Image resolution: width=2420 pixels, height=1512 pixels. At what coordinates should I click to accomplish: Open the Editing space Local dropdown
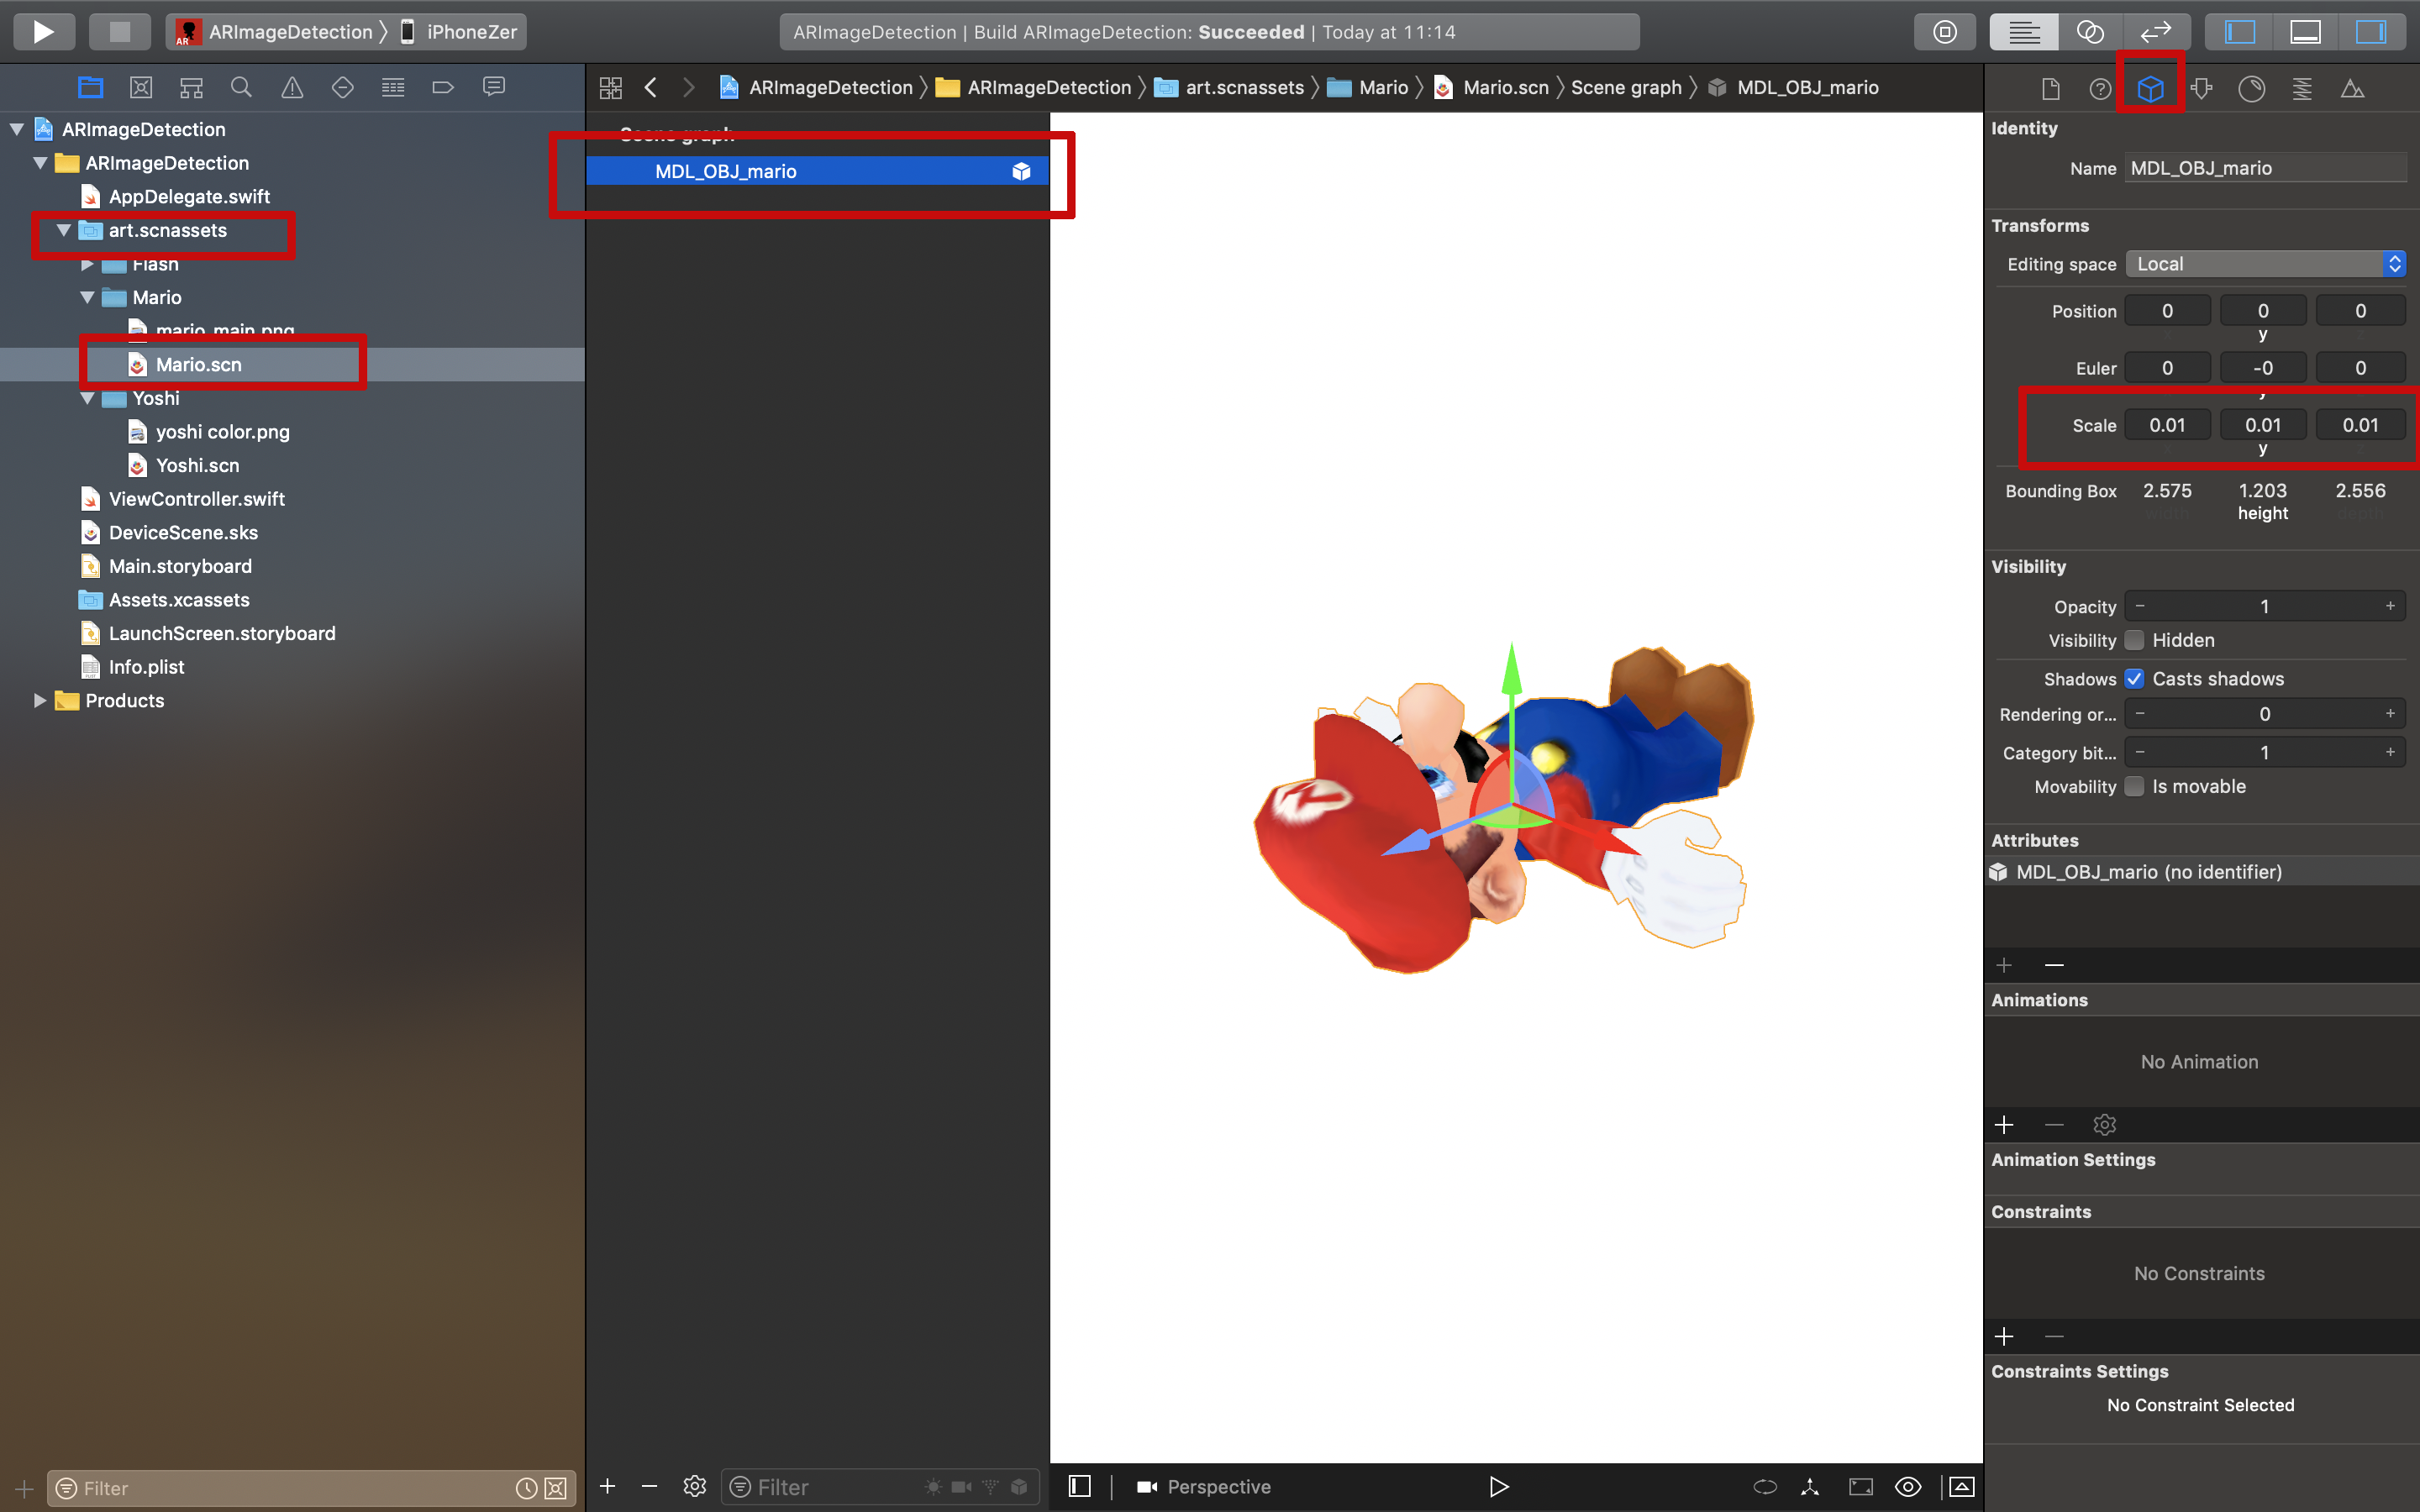click(2265, 264)
